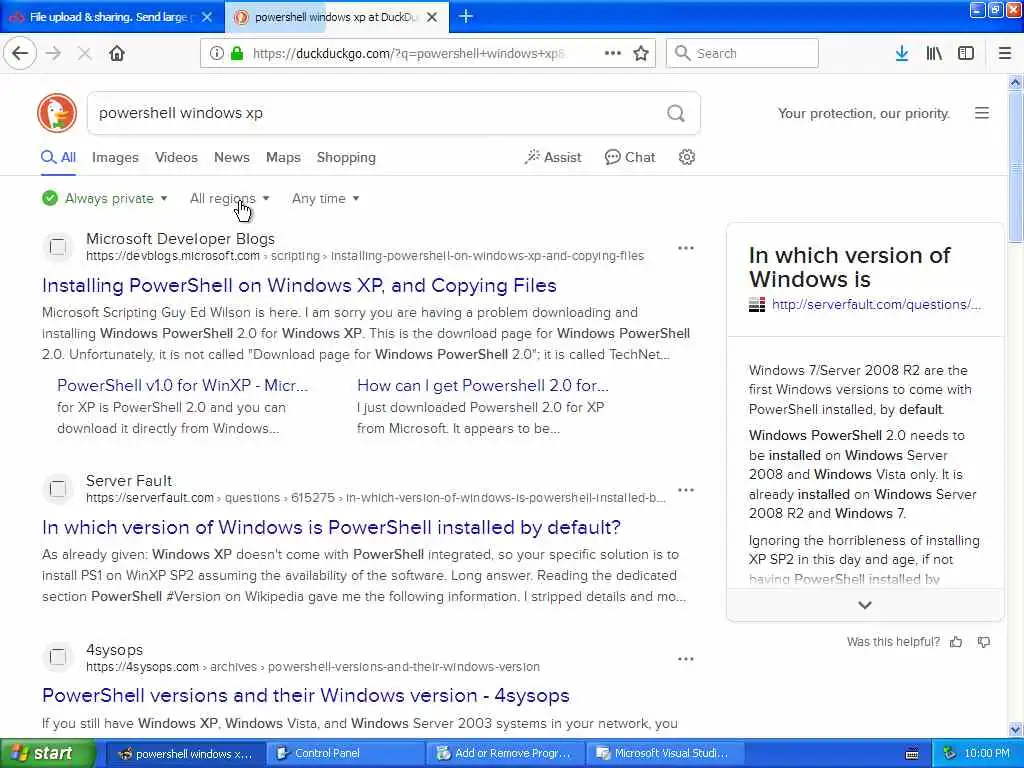Open PowerShell versions 4sysops result
The width and height of the screenshot is (1024, 768).
click(306, 696)
